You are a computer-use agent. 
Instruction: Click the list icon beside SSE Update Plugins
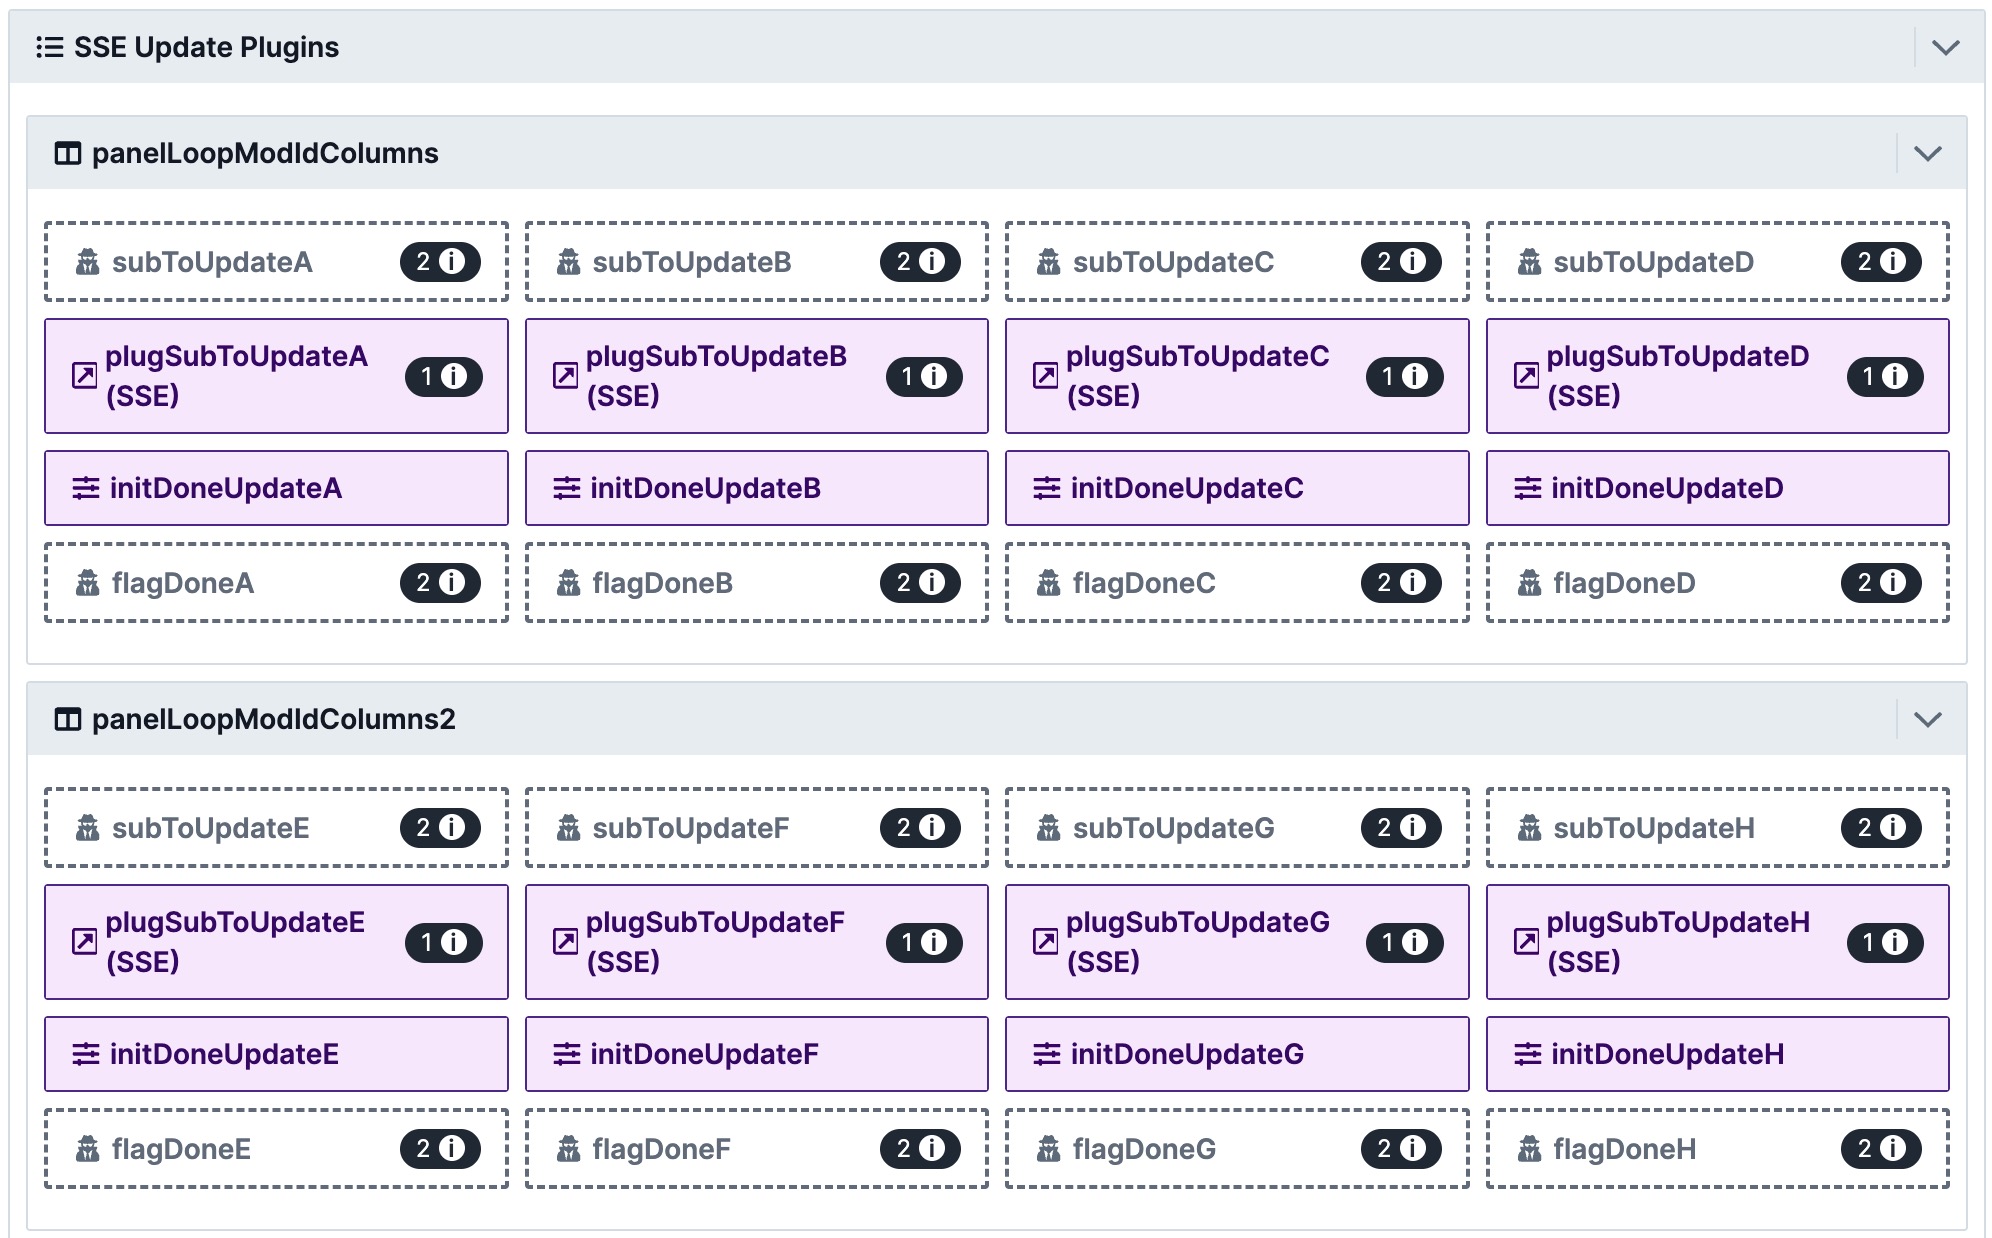tap(50, 47)
